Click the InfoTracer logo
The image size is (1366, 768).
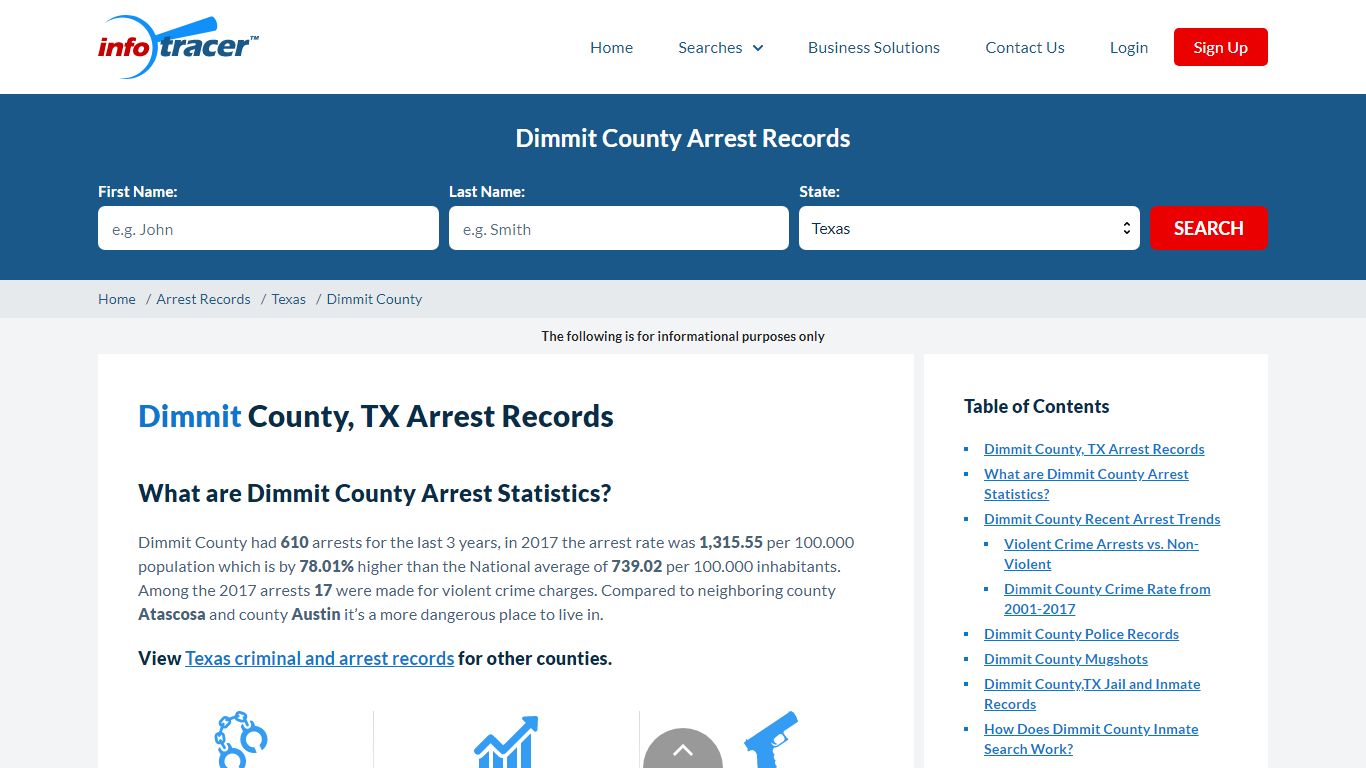coord(178,47)
